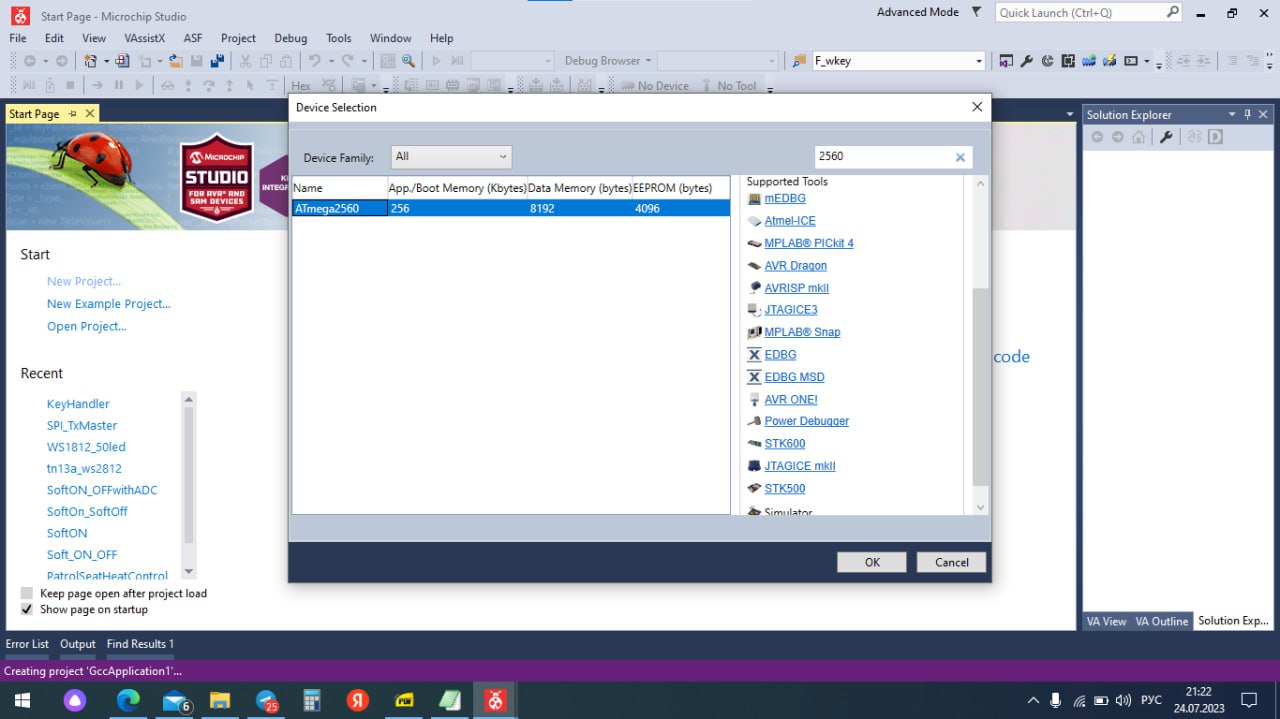This screenshot has width=1280, height=719.
Task: Open Yandex browser from the taskbar
Action: (358, 700)
